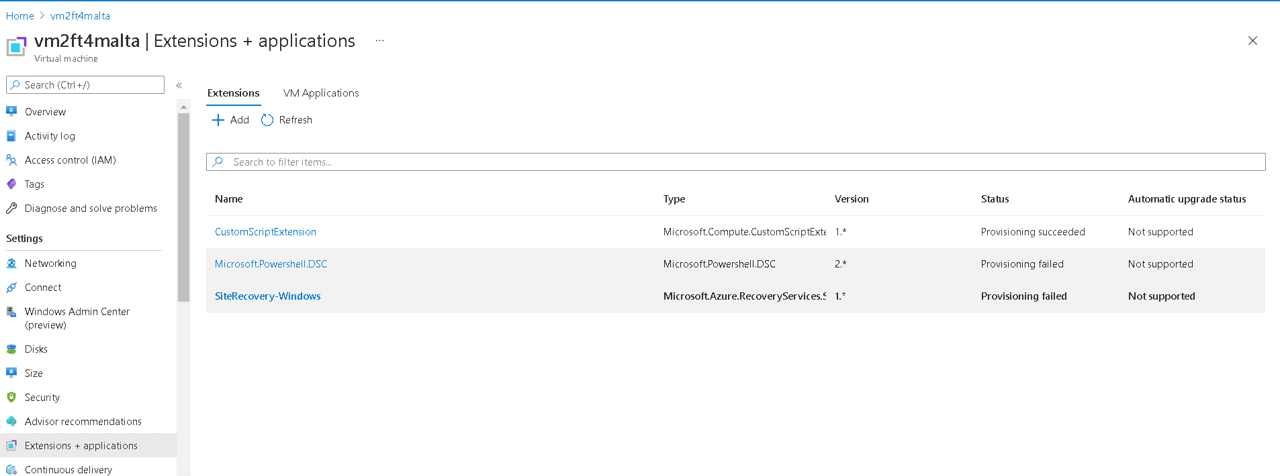
Task: Select Size menu item
Action: tap(33, 373)
